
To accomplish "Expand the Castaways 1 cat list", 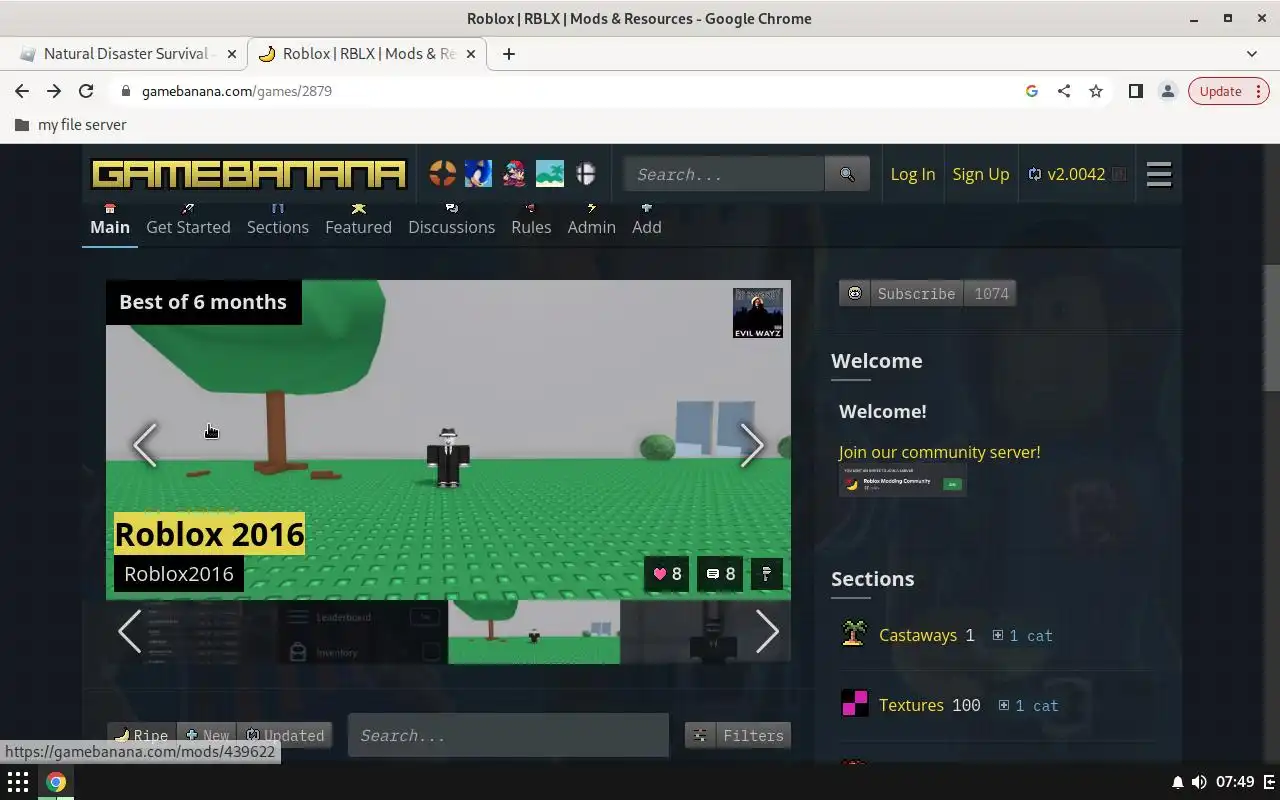I will (x=1022, y=636).
